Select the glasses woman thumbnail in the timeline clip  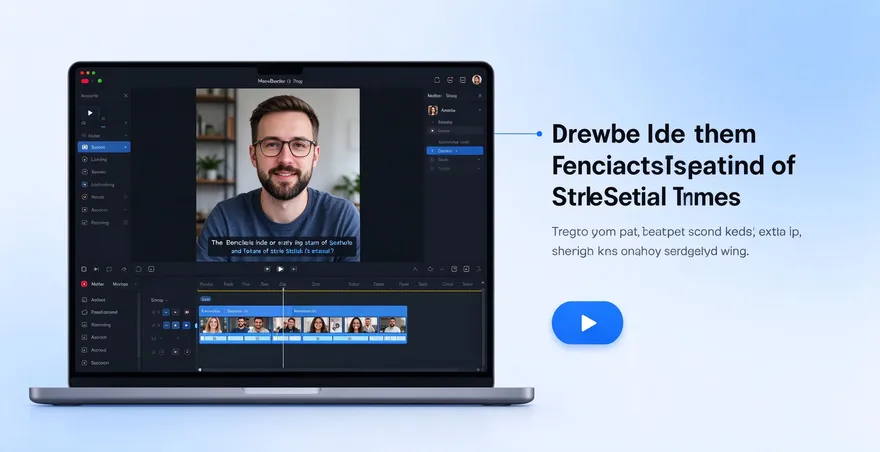pos(317,325)
